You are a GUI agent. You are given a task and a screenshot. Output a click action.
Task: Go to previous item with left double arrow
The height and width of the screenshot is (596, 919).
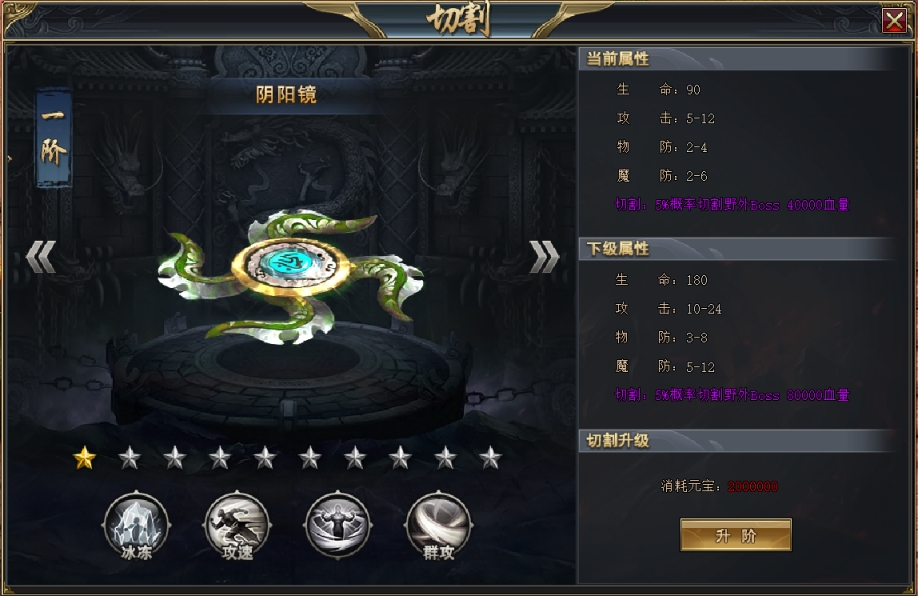click(41, 257)
